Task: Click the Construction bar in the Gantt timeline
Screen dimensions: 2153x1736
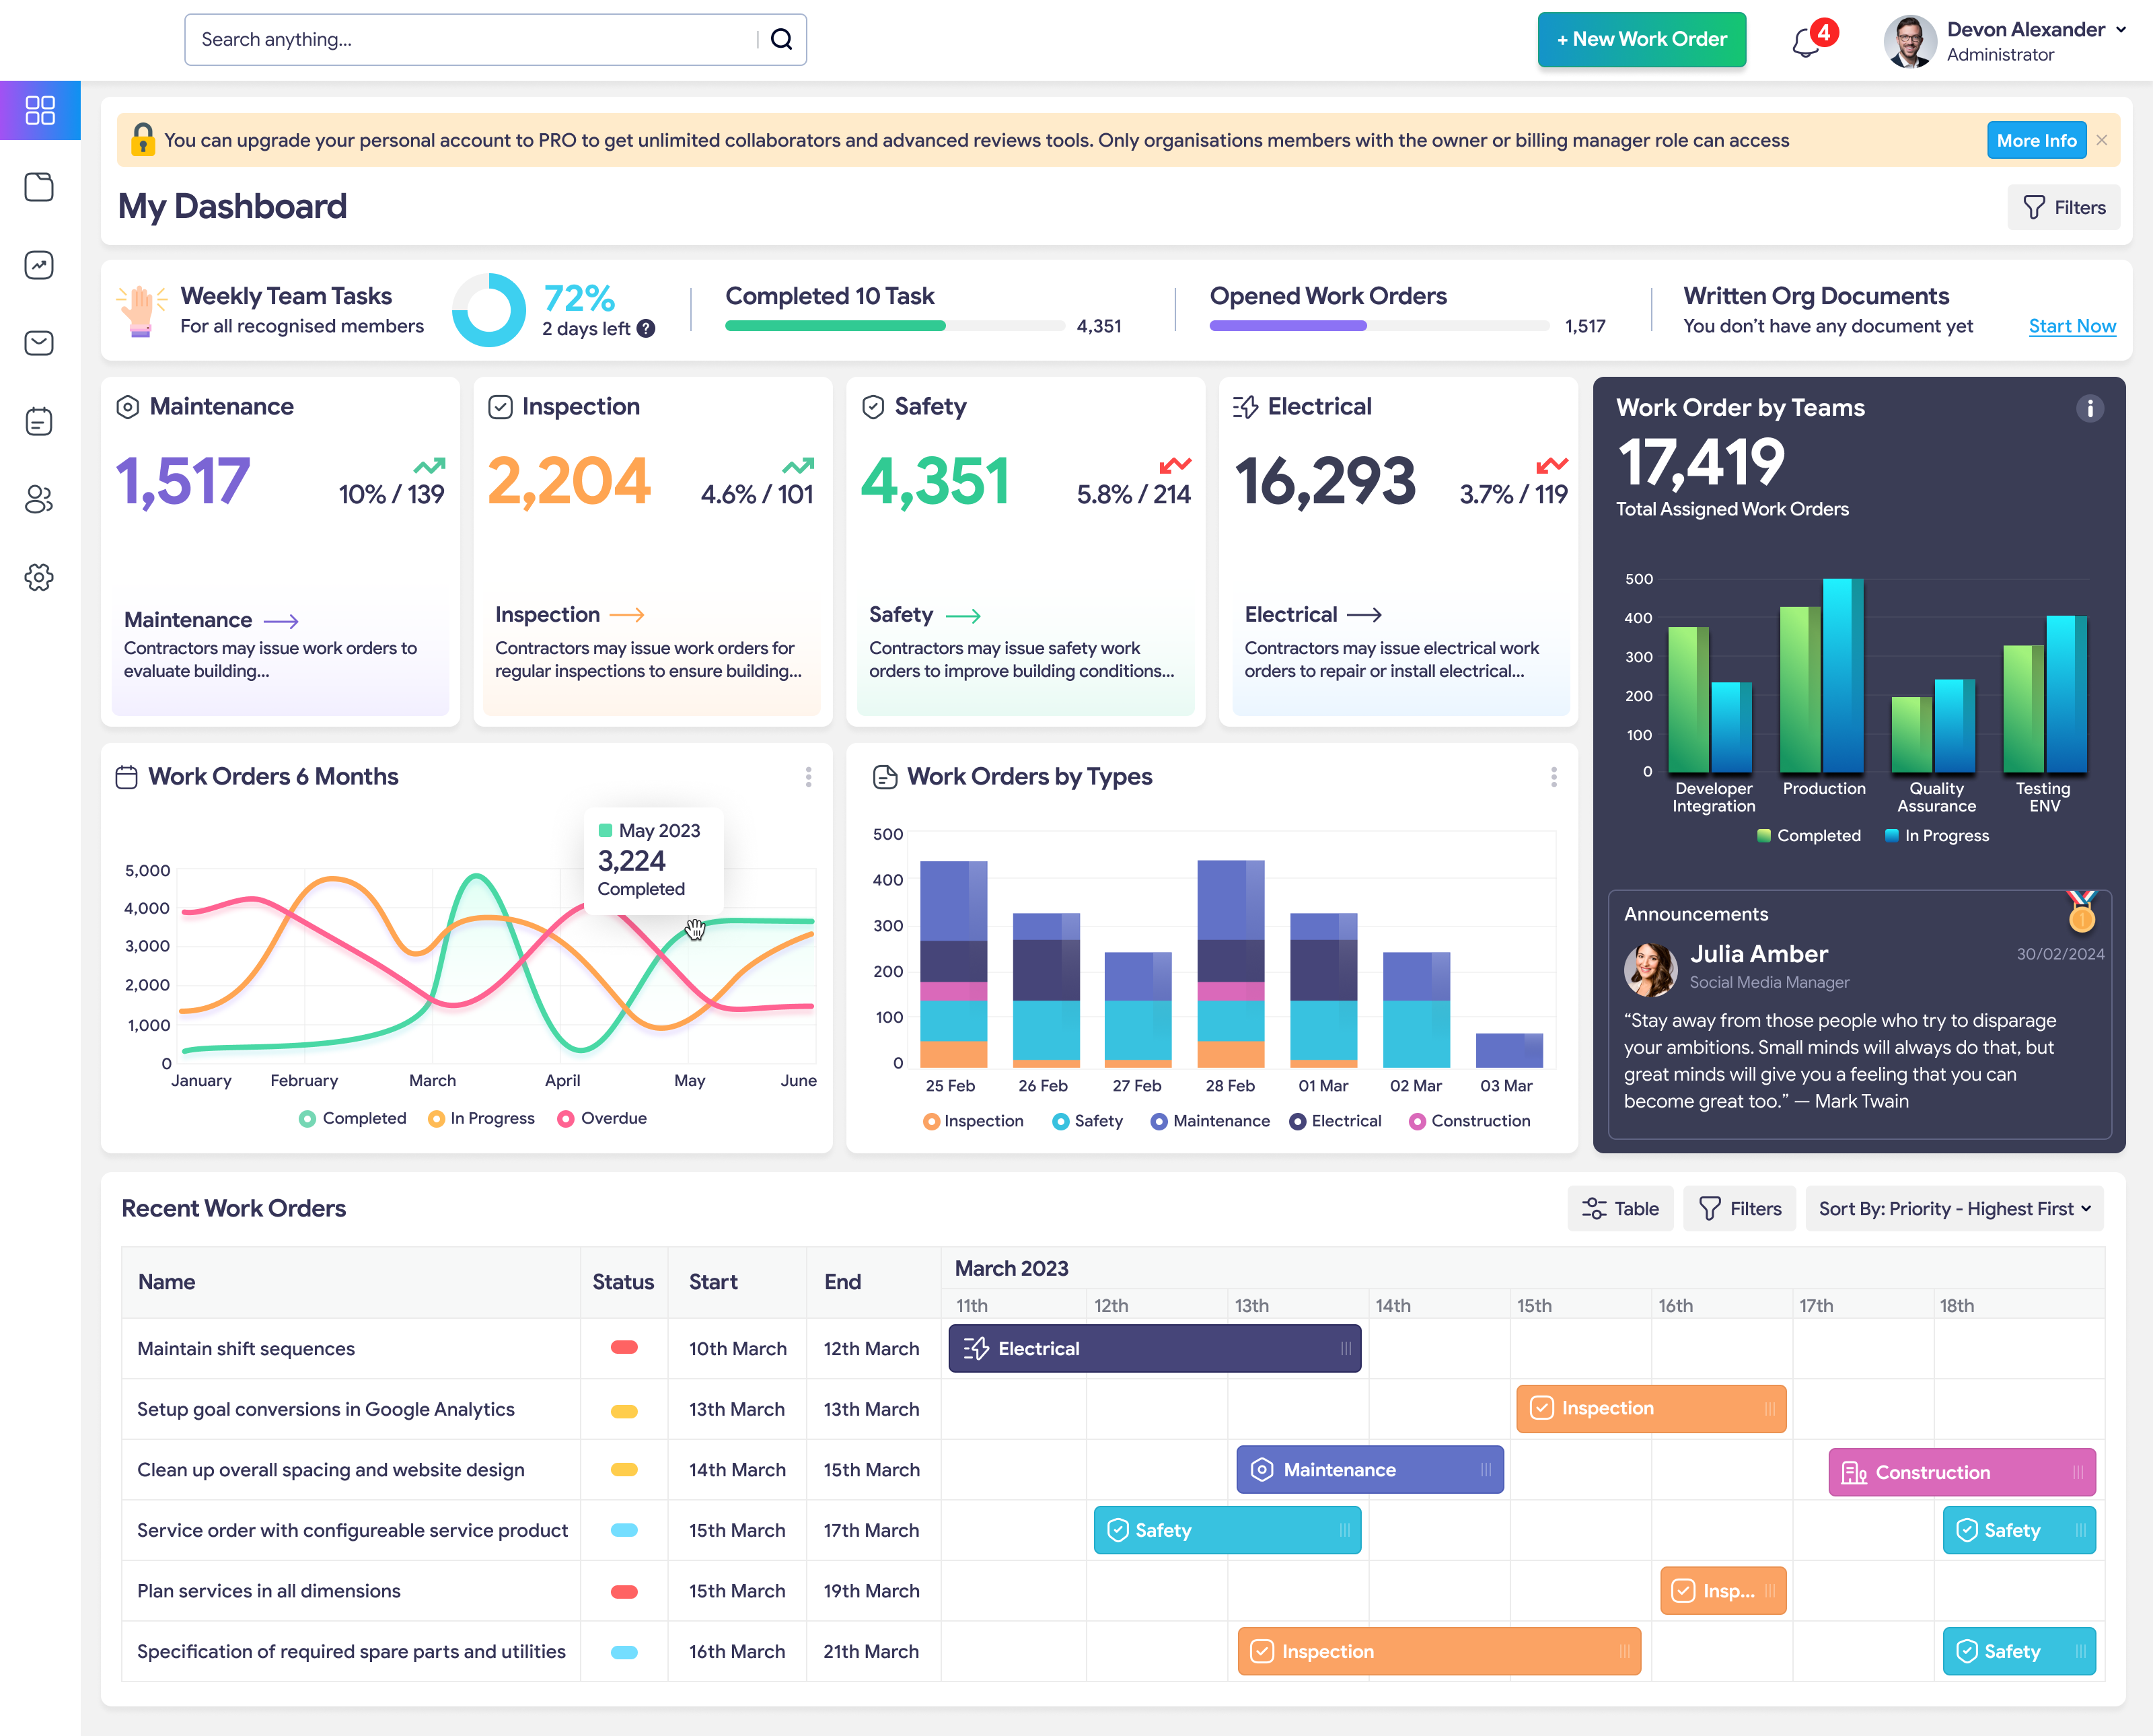Action: (x=1962, y=1472)
